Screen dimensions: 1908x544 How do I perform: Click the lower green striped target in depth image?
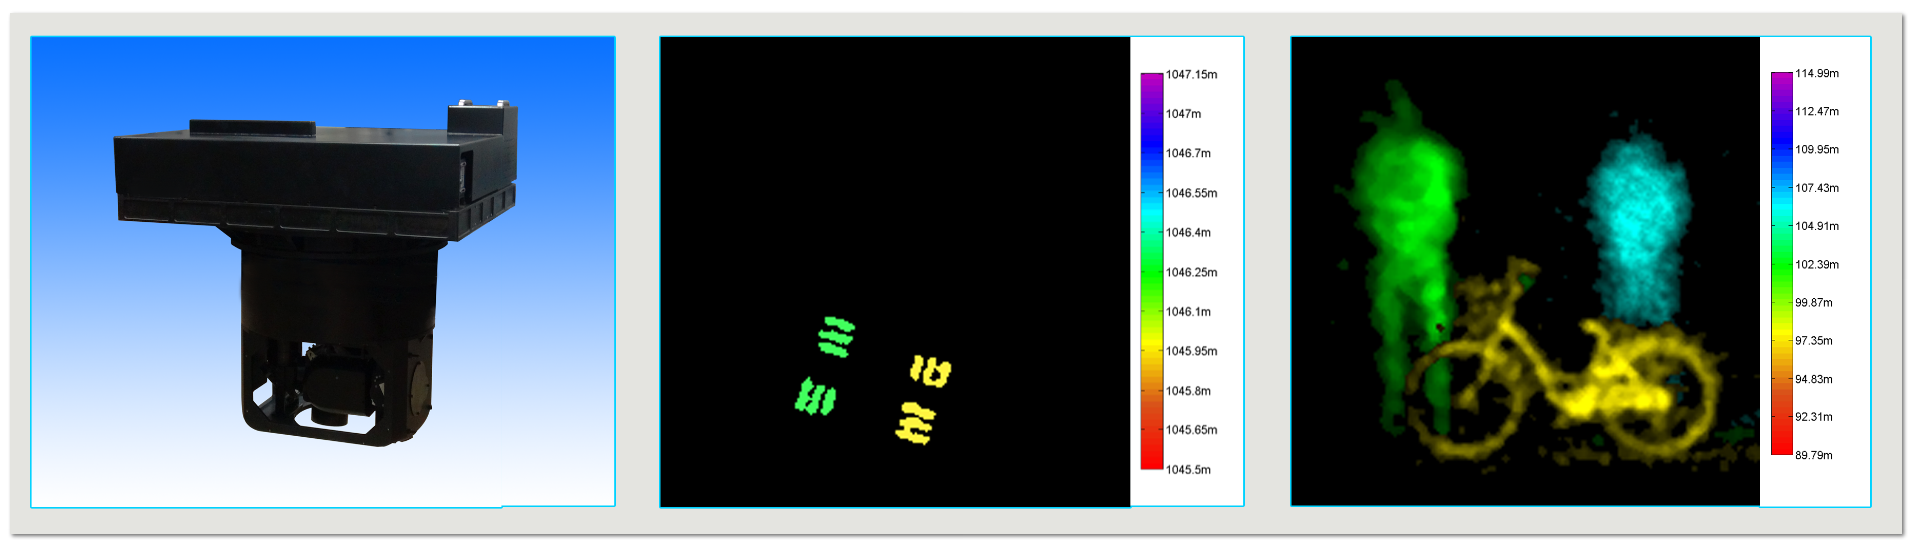tap(815, 397)
